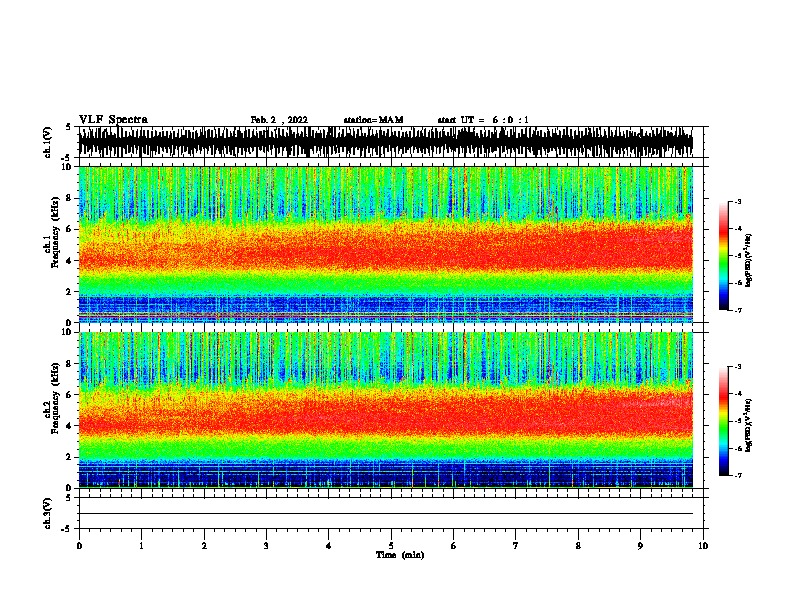Click time axis tick label "9"
Screen dimensions: 792x612
[640, 546]
